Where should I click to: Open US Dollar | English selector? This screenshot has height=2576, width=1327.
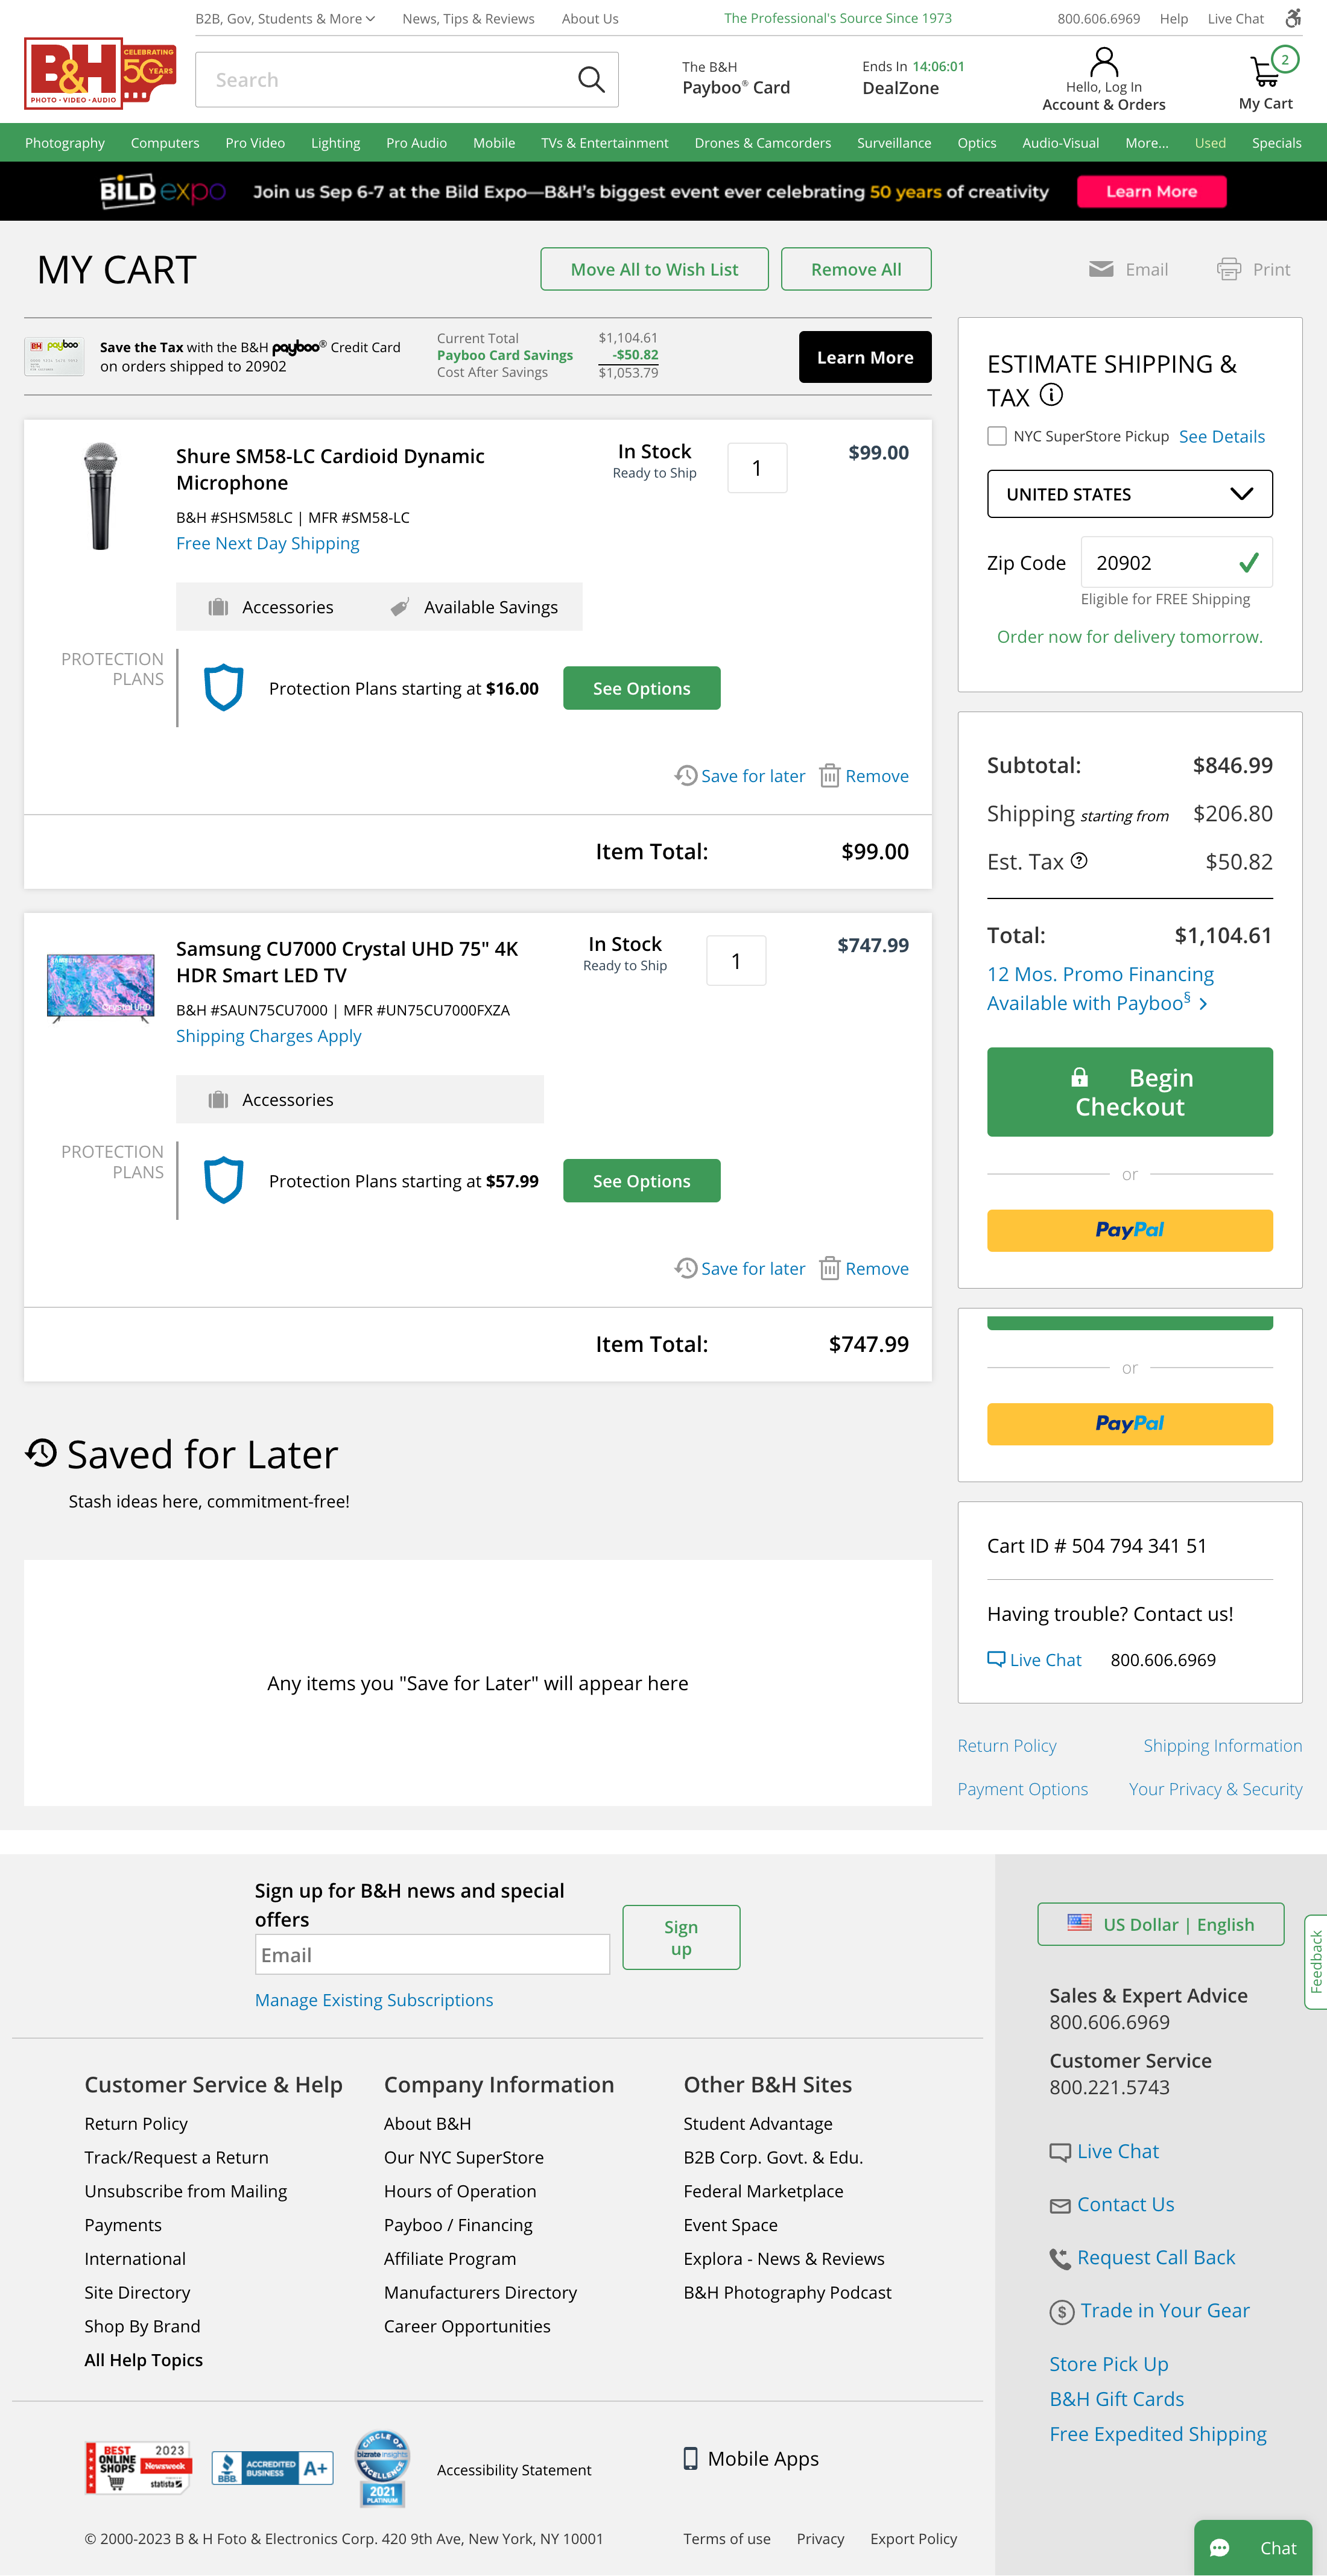[x=1160, y=1924]
